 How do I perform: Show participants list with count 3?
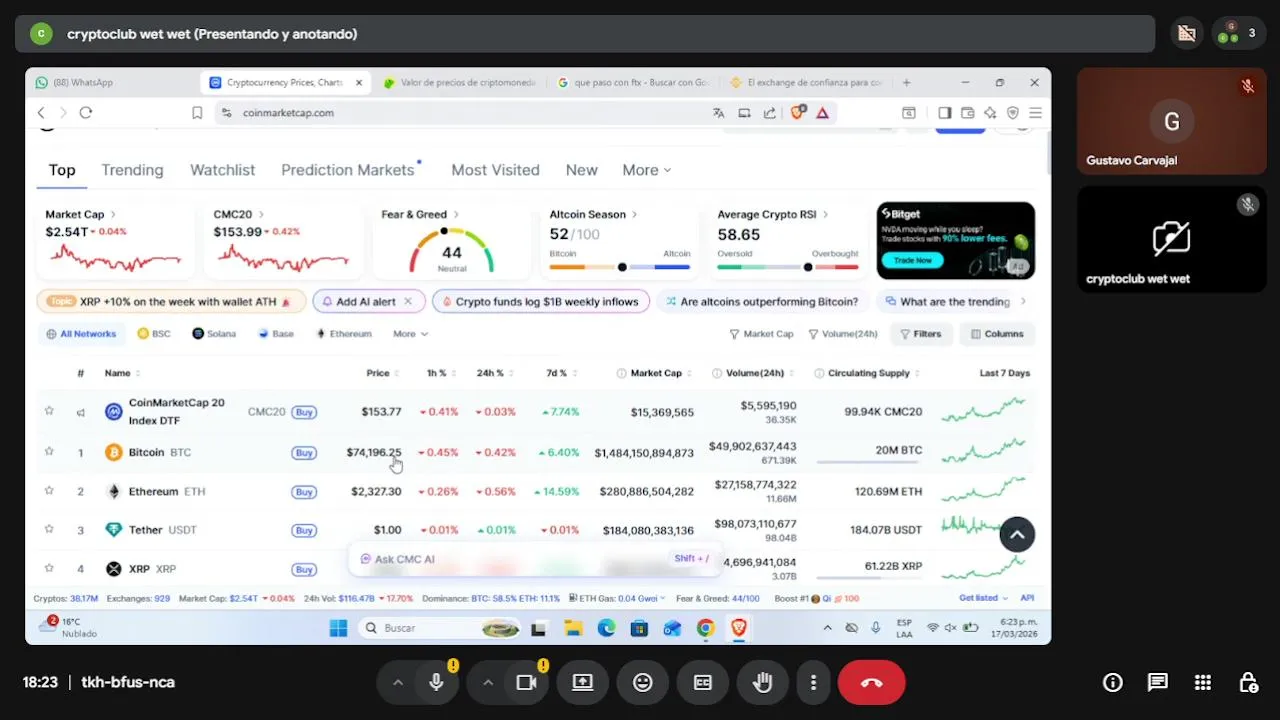(x=1238, y=33)
